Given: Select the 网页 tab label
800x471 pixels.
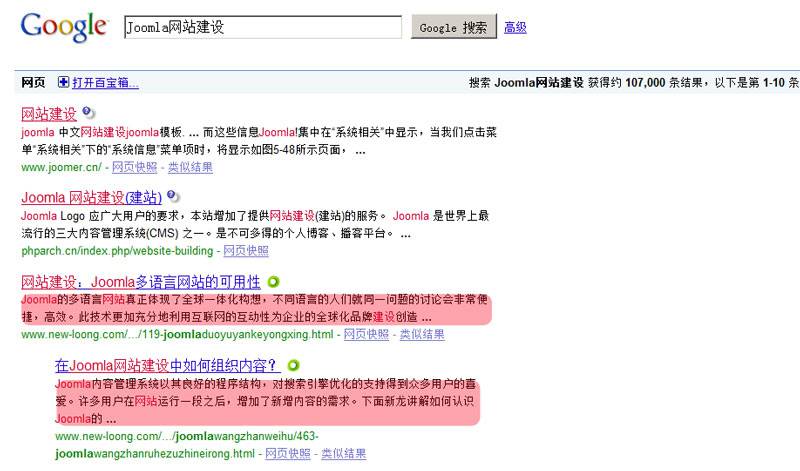Looking at the screenshot, I should (x=33, y=82).
